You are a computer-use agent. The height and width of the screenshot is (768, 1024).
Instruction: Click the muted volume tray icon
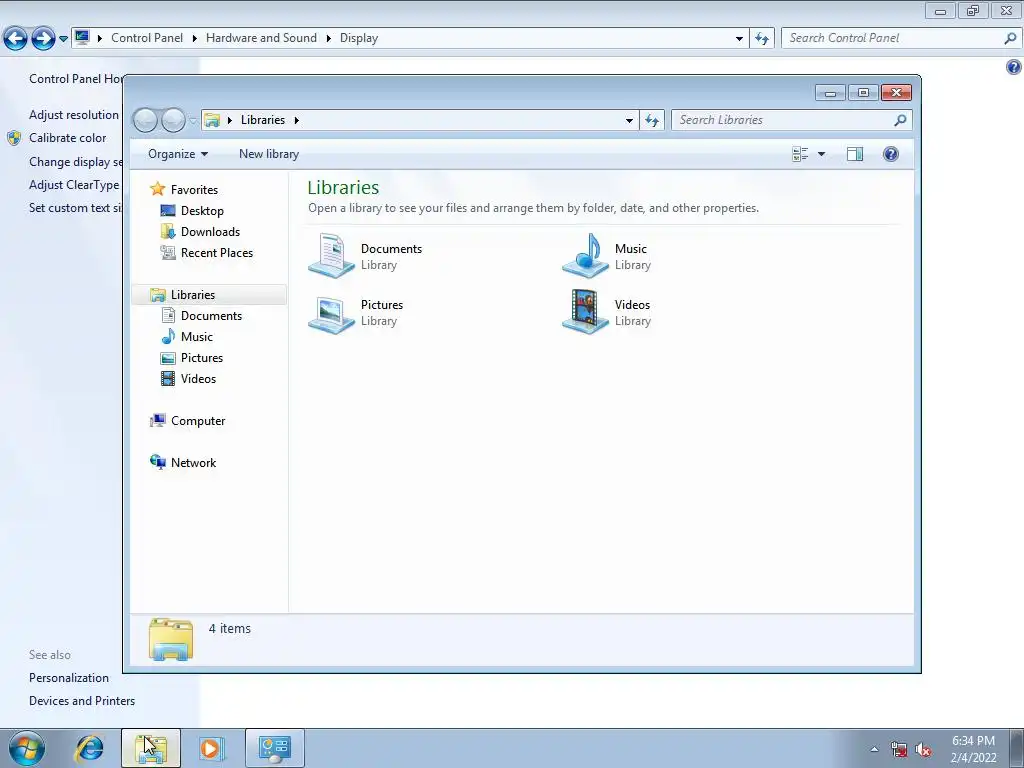point(923,750)
